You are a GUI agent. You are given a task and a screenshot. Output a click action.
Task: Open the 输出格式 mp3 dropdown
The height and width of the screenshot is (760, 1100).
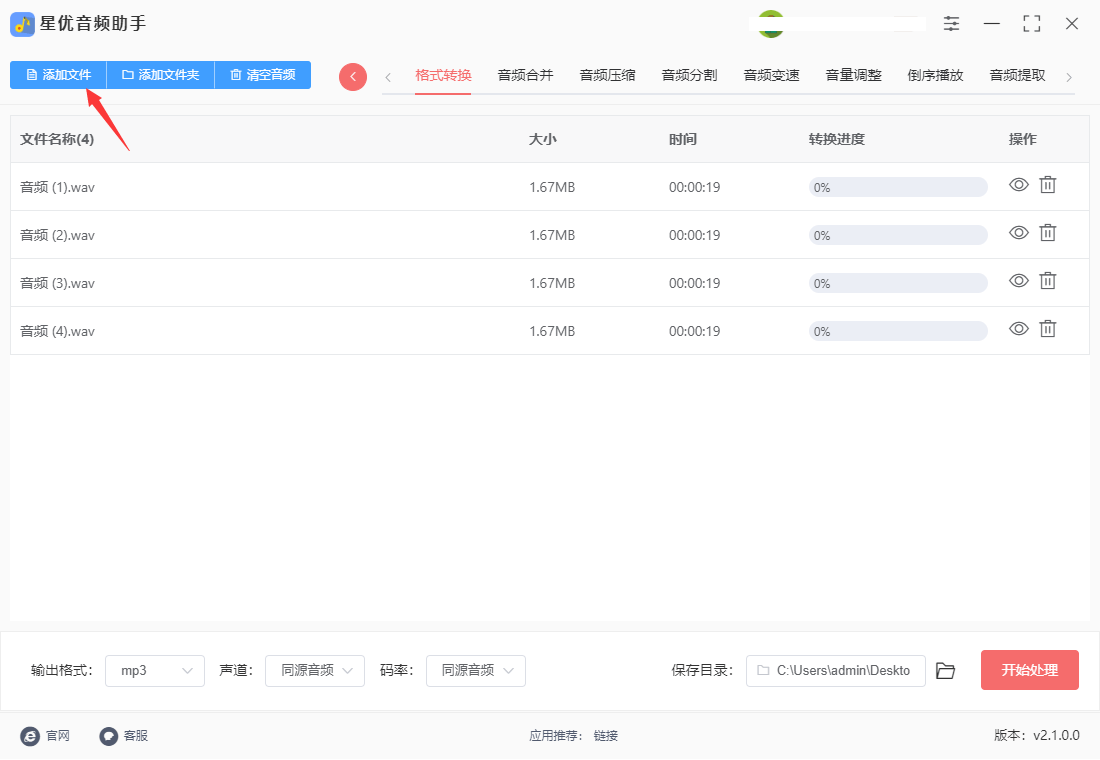coord(155,671)
